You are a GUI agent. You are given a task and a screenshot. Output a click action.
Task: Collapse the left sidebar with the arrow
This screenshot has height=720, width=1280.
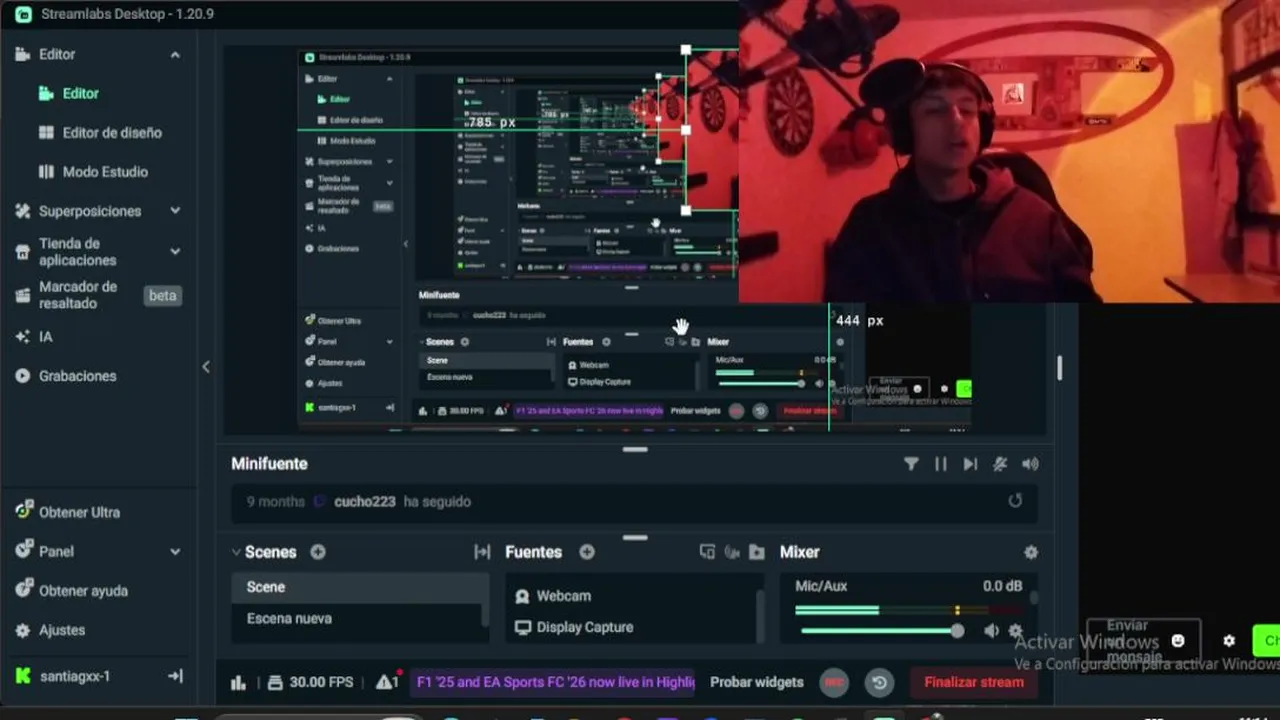pyautogui.click(x=206, y=367)
